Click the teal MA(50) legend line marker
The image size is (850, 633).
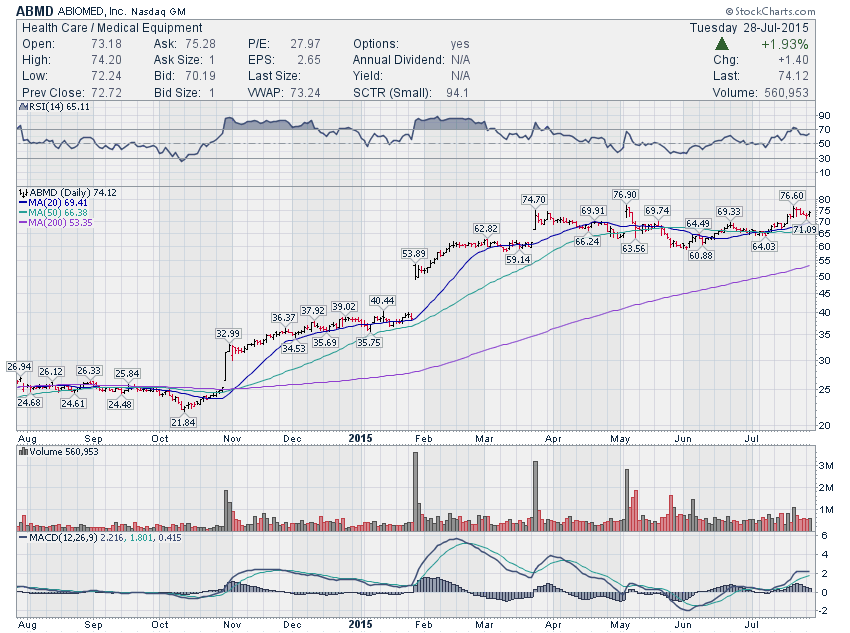coord(23,213)
